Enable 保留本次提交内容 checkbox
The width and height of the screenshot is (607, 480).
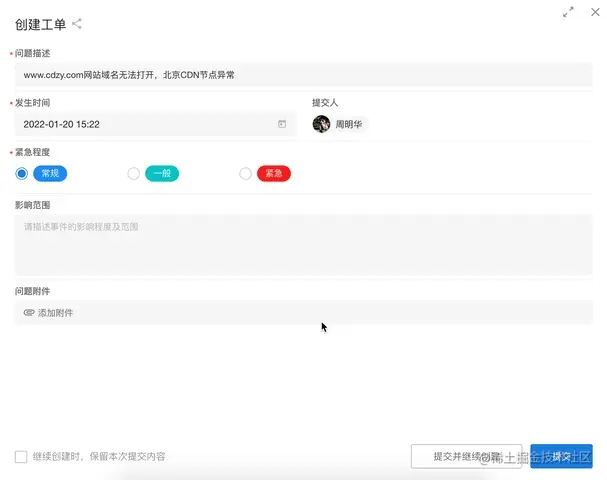coord(21,457)
